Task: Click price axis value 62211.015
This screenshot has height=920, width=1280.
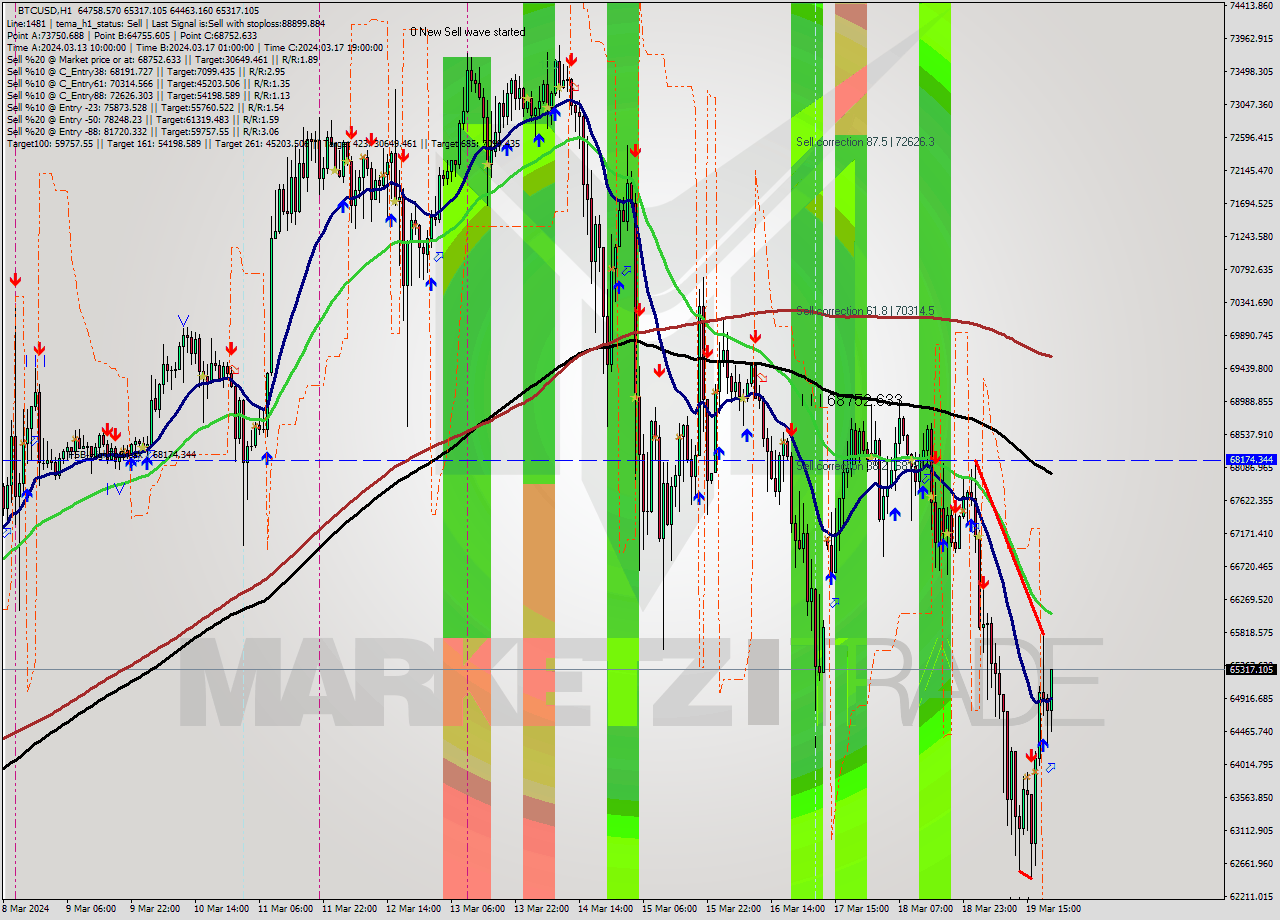Action: coord(1250,896)
